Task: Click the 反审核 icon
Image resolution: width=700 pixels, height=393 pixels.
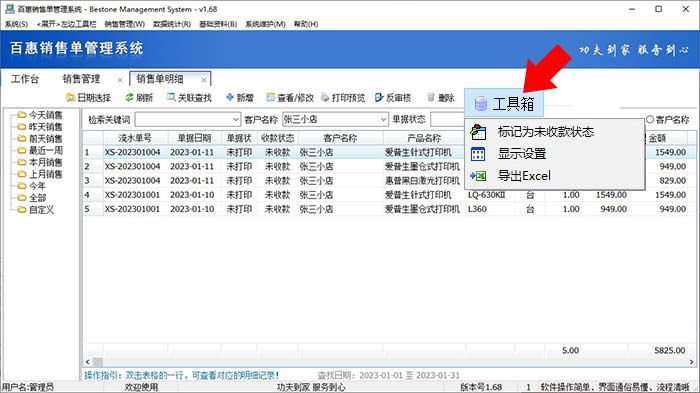Action: click(x=379, y=97)
